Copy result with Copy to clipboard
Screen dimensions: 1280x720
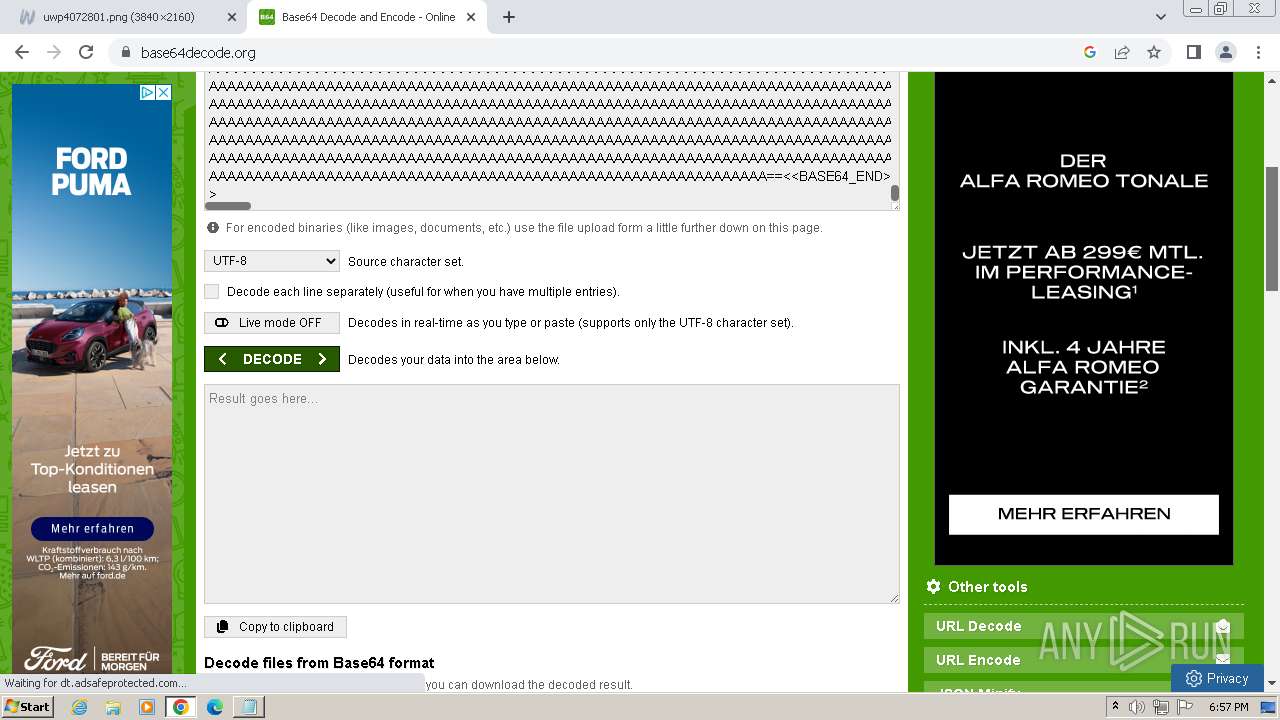click(275, 627)
